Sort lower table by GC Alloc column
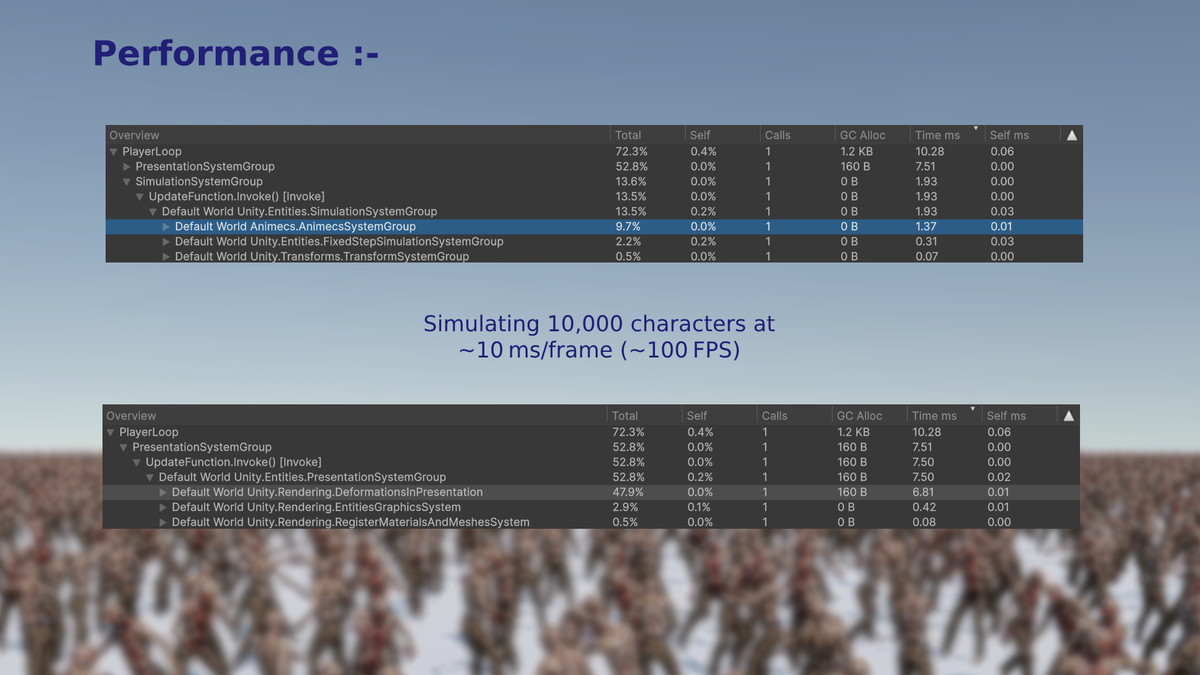Image resolution: width=1200 pixels, height=675 pixels. coord(859,416)
